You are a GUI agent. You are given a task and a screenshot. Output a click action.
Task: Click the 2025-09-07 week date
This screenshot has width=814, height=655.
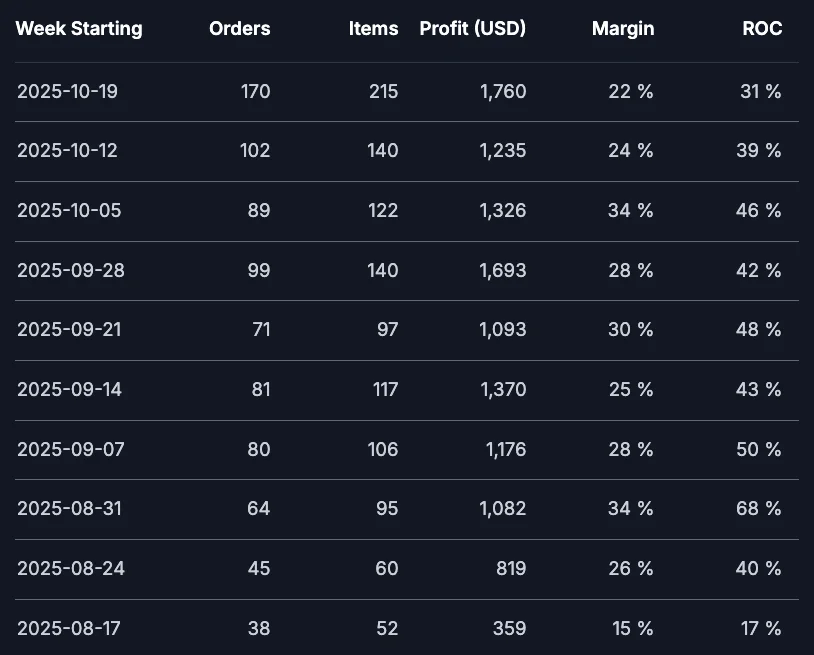tap(70, 450)
